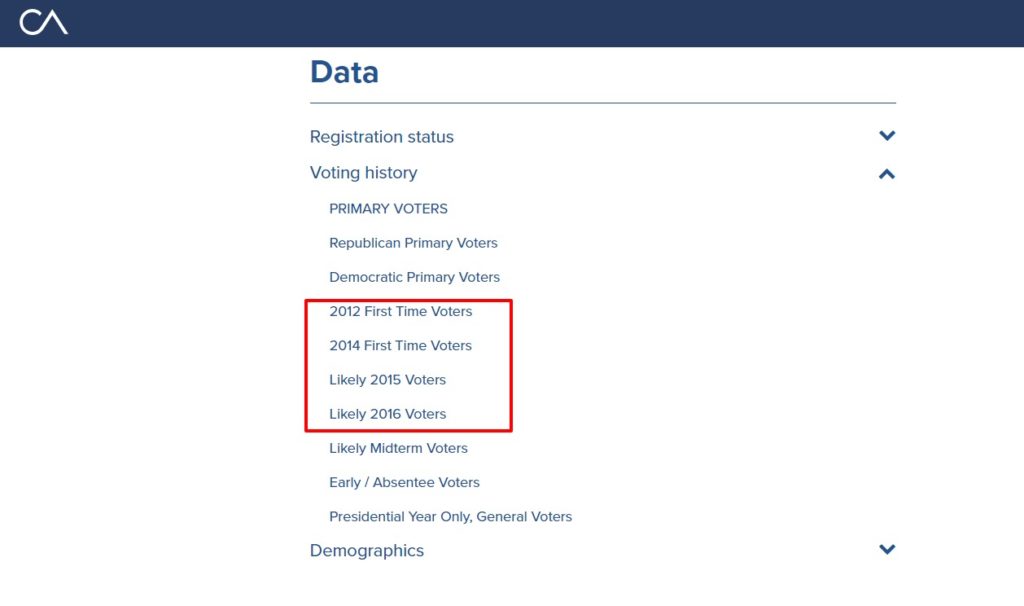Image resolution: width=1024 pixels, height=606 pixels.
Task: Choose Likely Midterm Voters
Action: pyautogui.click(x=398, y=448)
